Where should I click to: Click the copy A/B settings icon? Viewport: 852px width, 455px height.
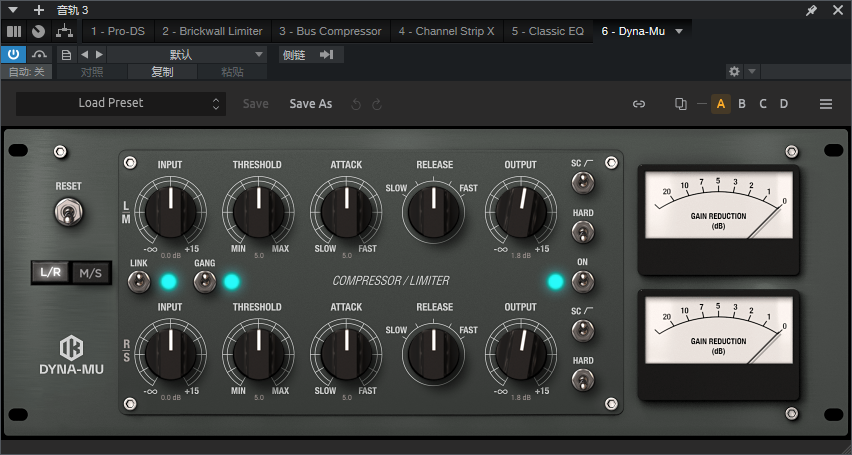681,104
